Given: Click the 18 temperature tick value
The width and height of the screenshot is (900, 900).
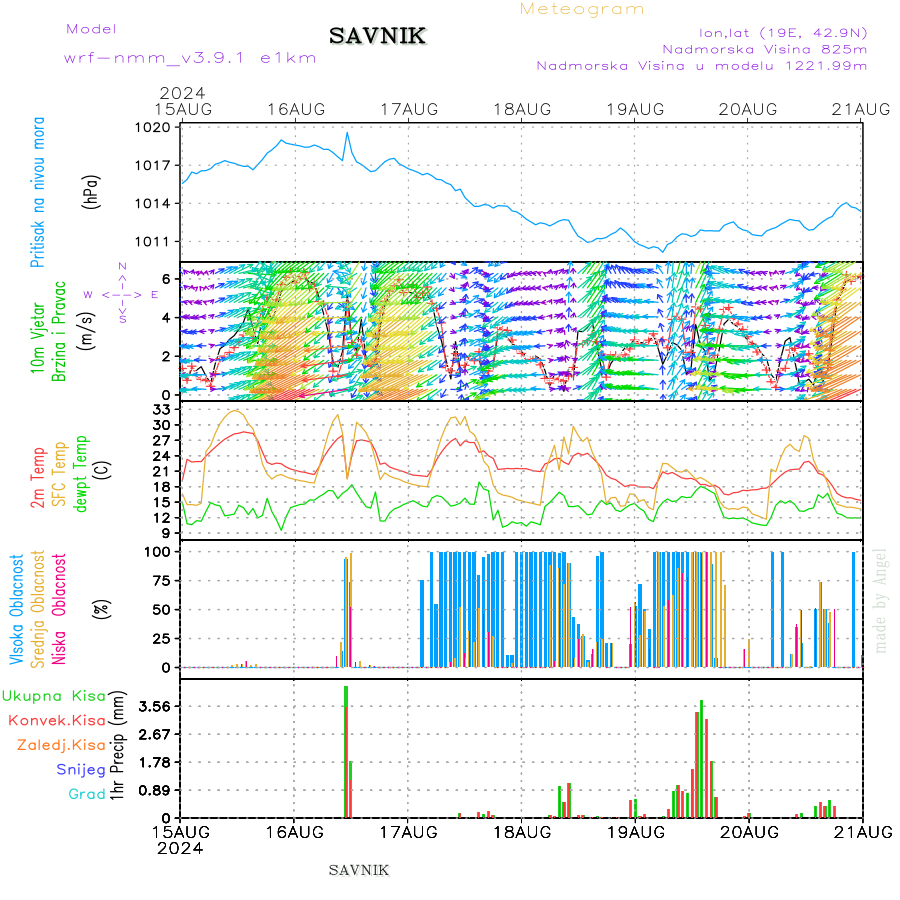Looking at the screenshot, I should (x=162, y=487).
